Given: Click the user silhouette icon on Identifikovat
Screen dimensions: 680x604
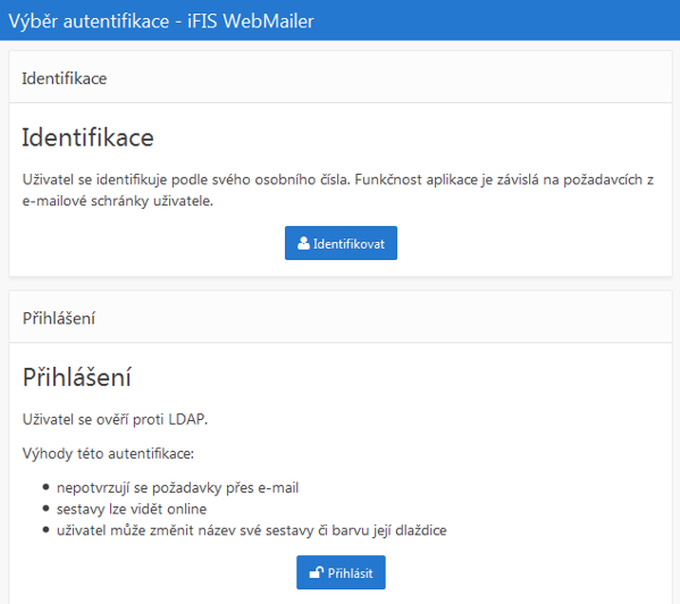Looking at the screenshot, I should (x=304, y=243).
